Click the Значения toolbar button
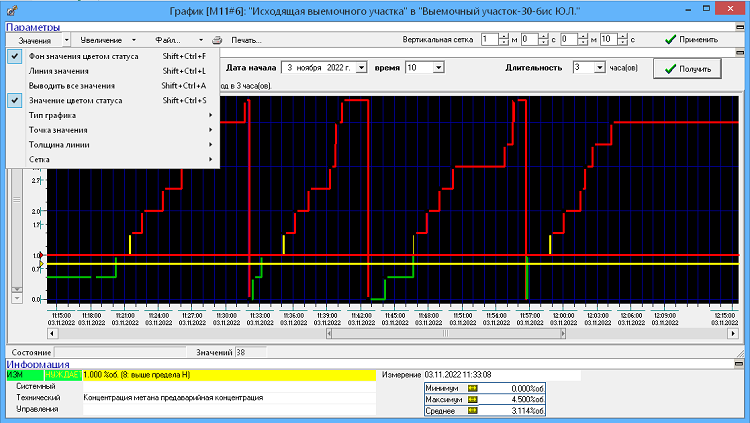The width and height of the screenshot is (750, 423). pos(34,40)
